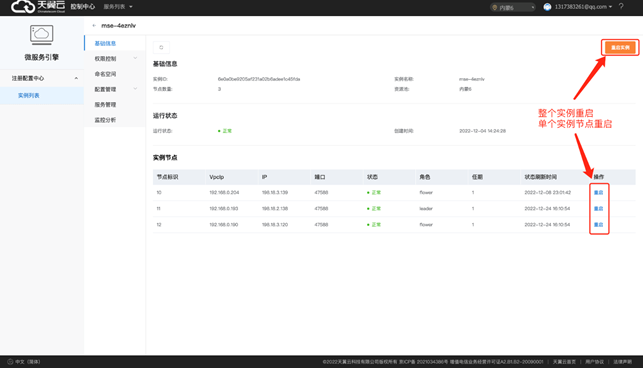Click the orange 重启实例 button
643x368 pixels.
(x=620, y=48)
